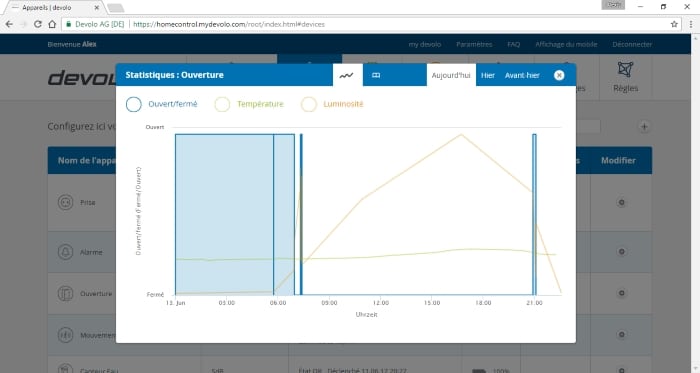The image size is (700, 373).
Task: Click the 12:00 time axis label
Action: click(x=380, y=303)
